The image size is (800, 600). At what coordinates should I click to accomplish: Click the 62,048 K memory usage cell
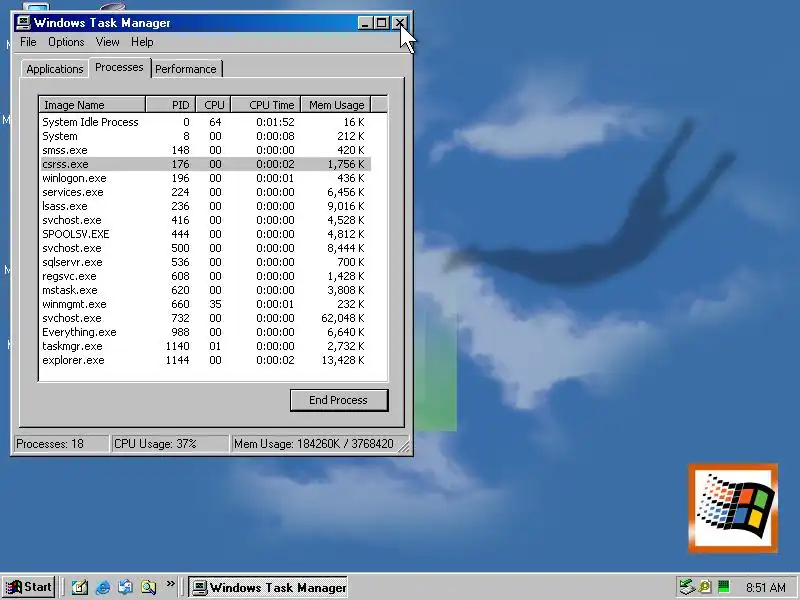pos(342,318)
